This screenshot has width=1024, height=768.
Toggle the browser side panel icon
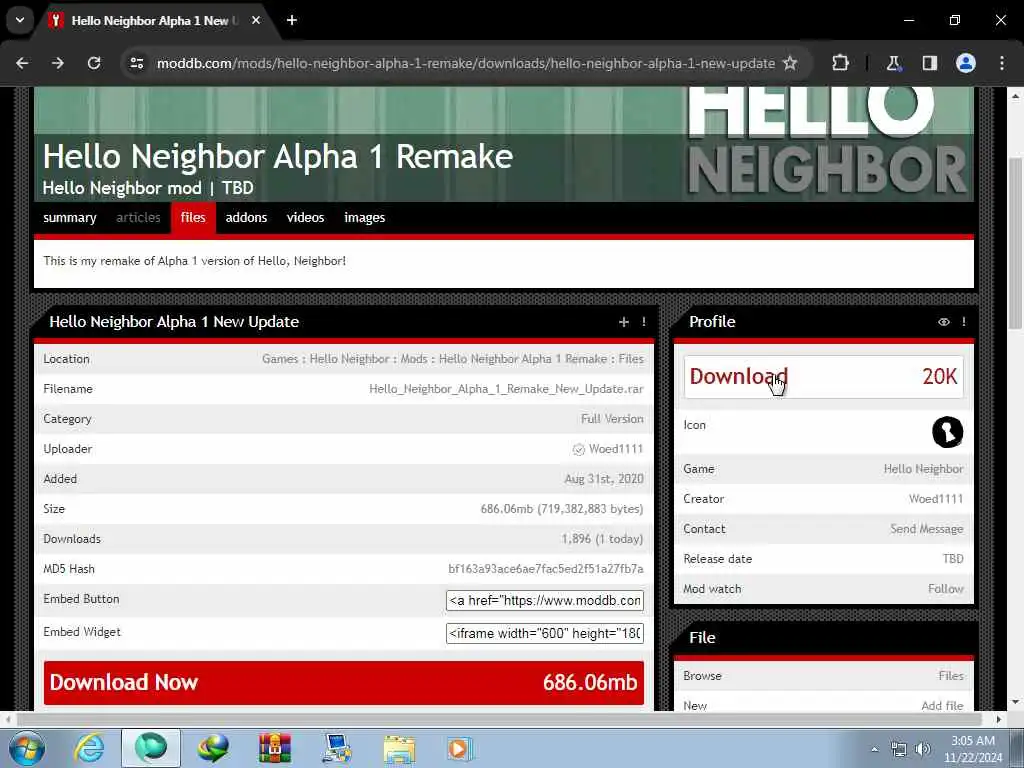(929, 63)
